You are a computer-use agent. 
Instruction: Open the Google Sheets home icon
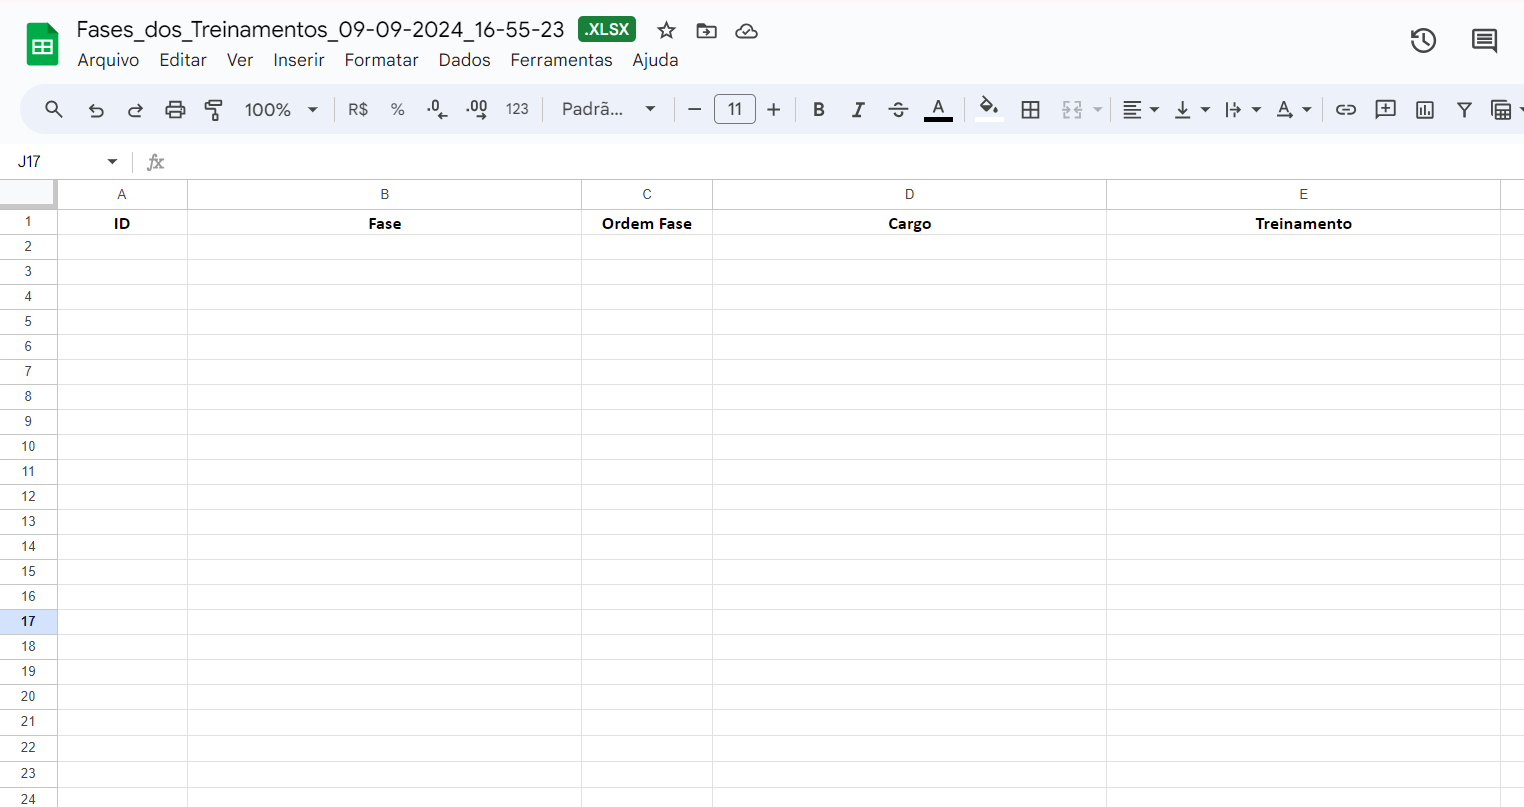(x=42, y=45)
